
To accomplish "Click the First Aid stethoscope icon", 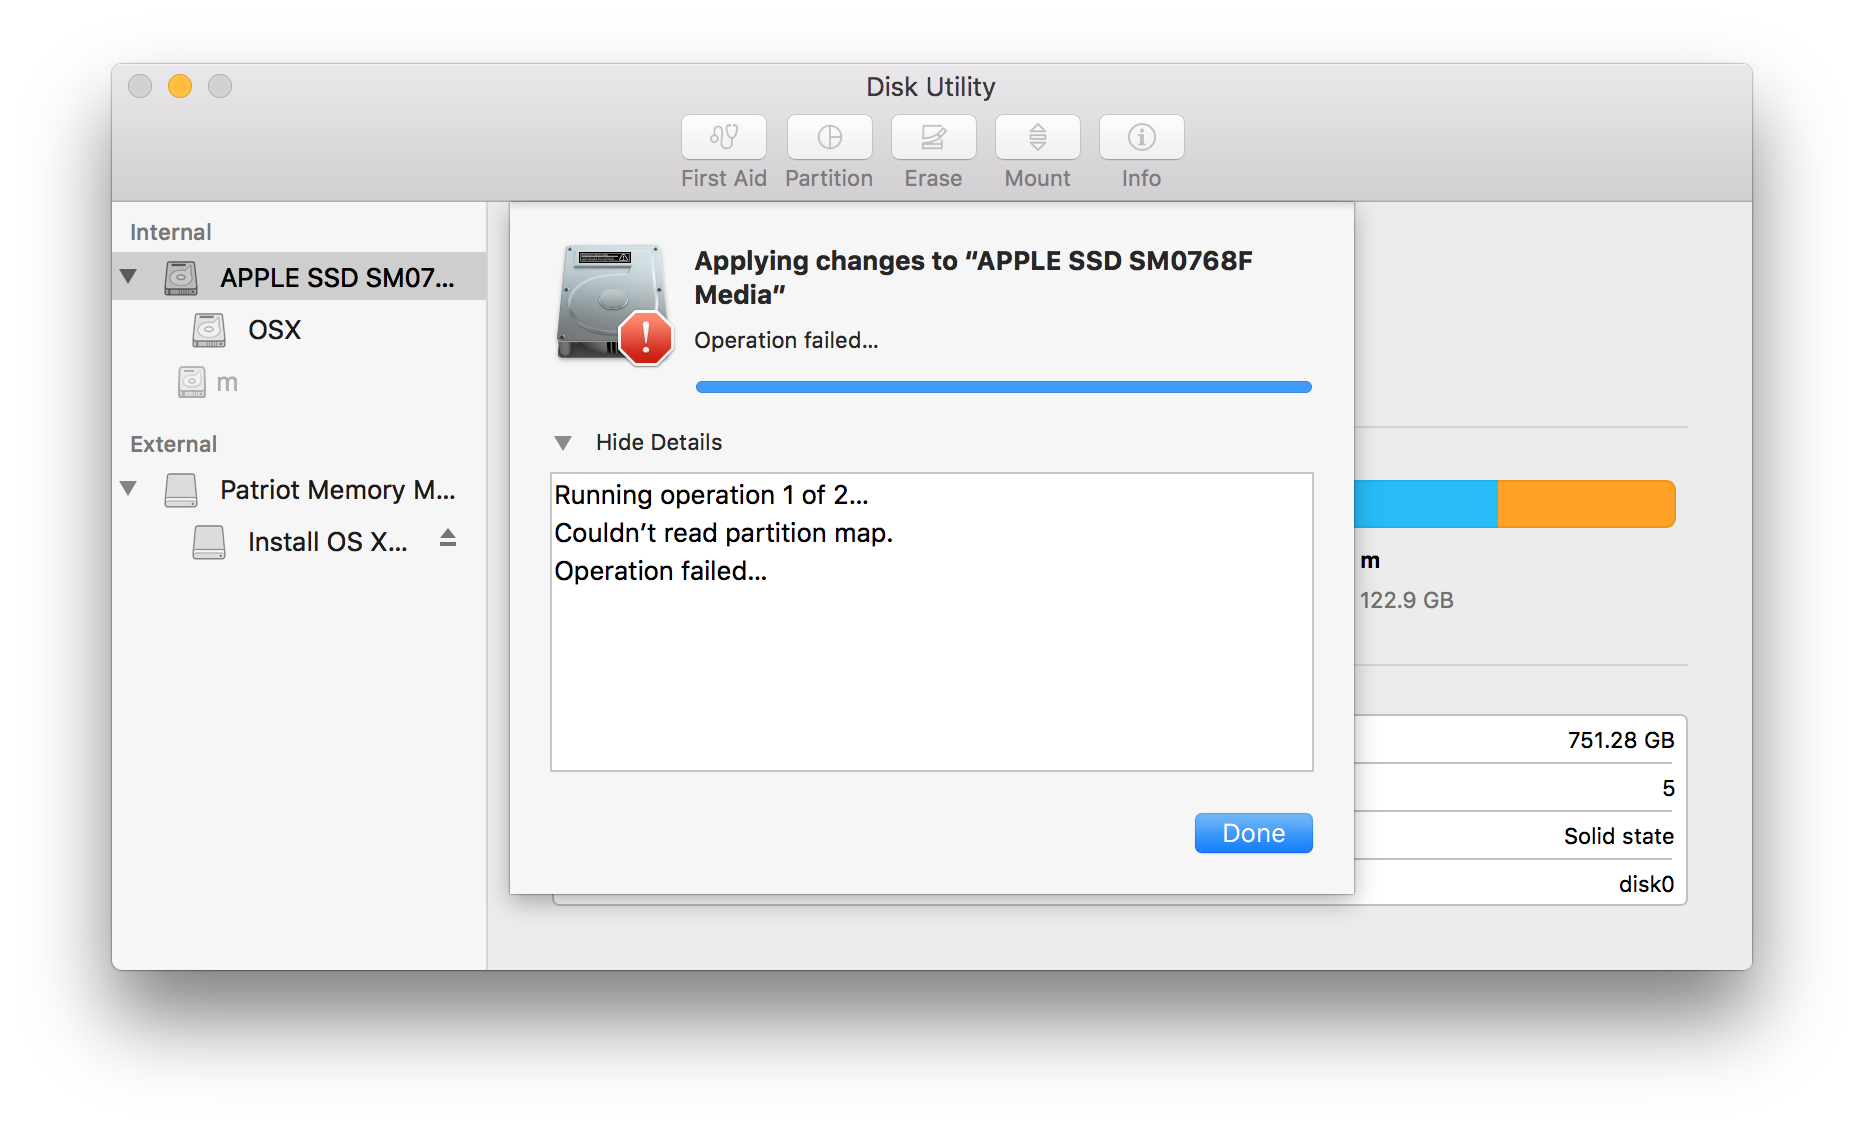I will pos(724,137).
